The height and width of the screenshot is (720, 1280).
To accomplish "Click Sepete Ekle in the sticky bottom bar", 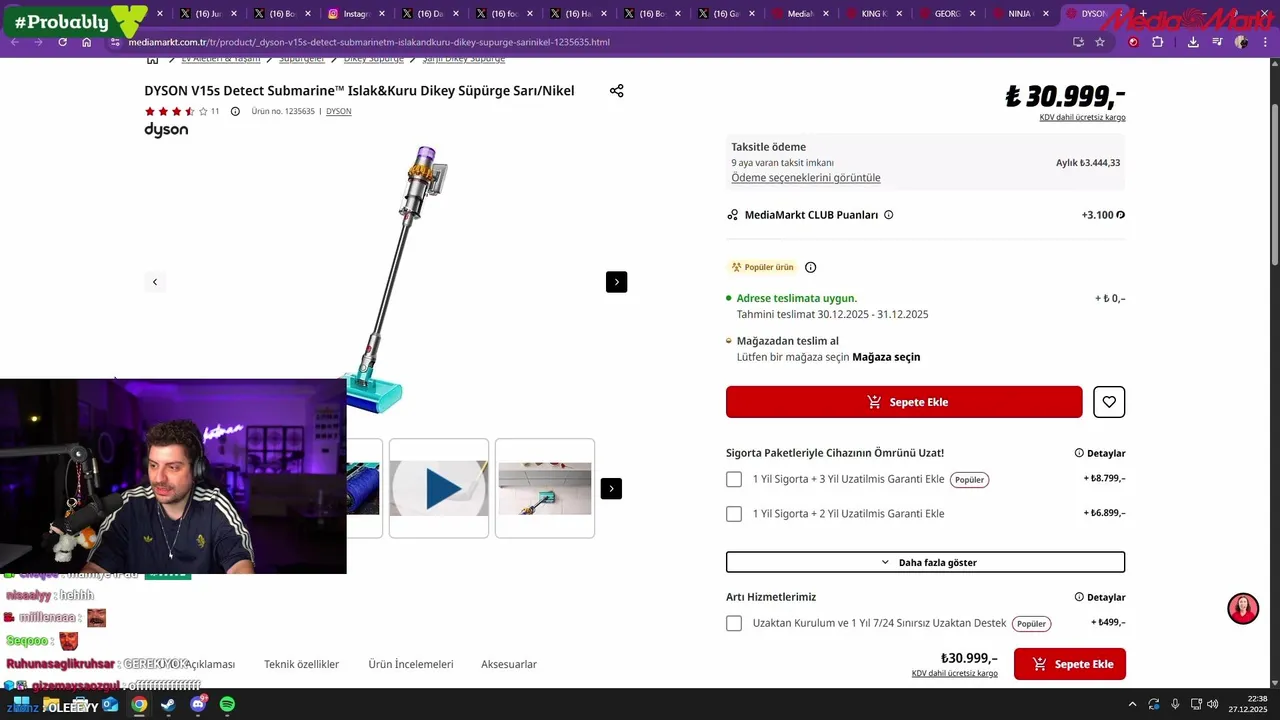I will pos(1069,664).
